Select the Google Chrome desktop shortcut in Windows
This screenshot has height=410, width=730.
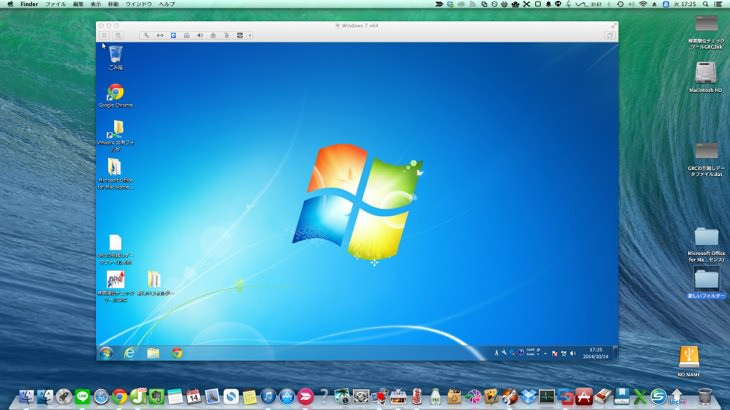(x=115, y=95)
